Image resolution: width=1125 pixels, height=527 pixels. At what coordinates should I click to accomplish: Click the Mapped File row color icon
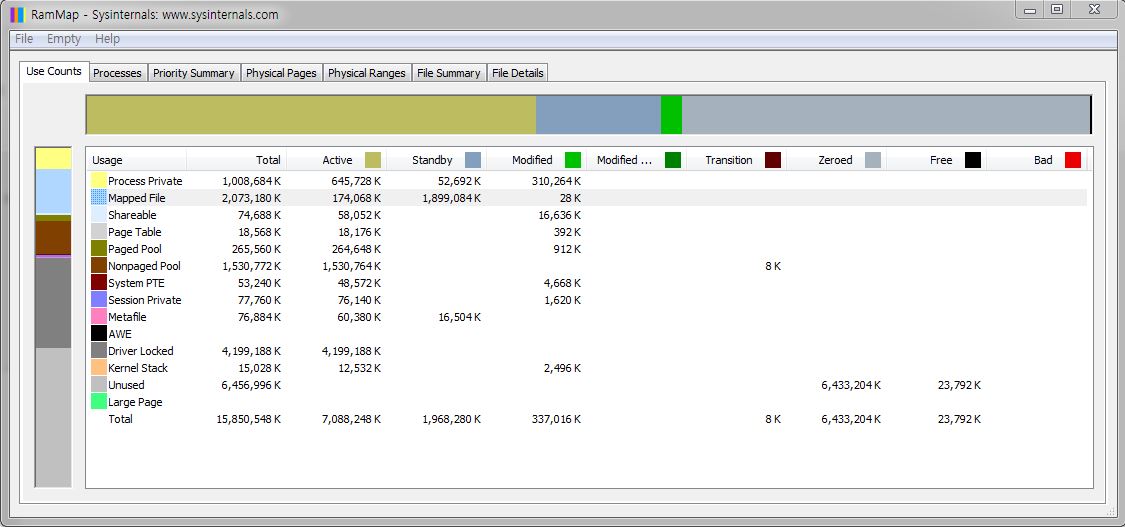99,198
